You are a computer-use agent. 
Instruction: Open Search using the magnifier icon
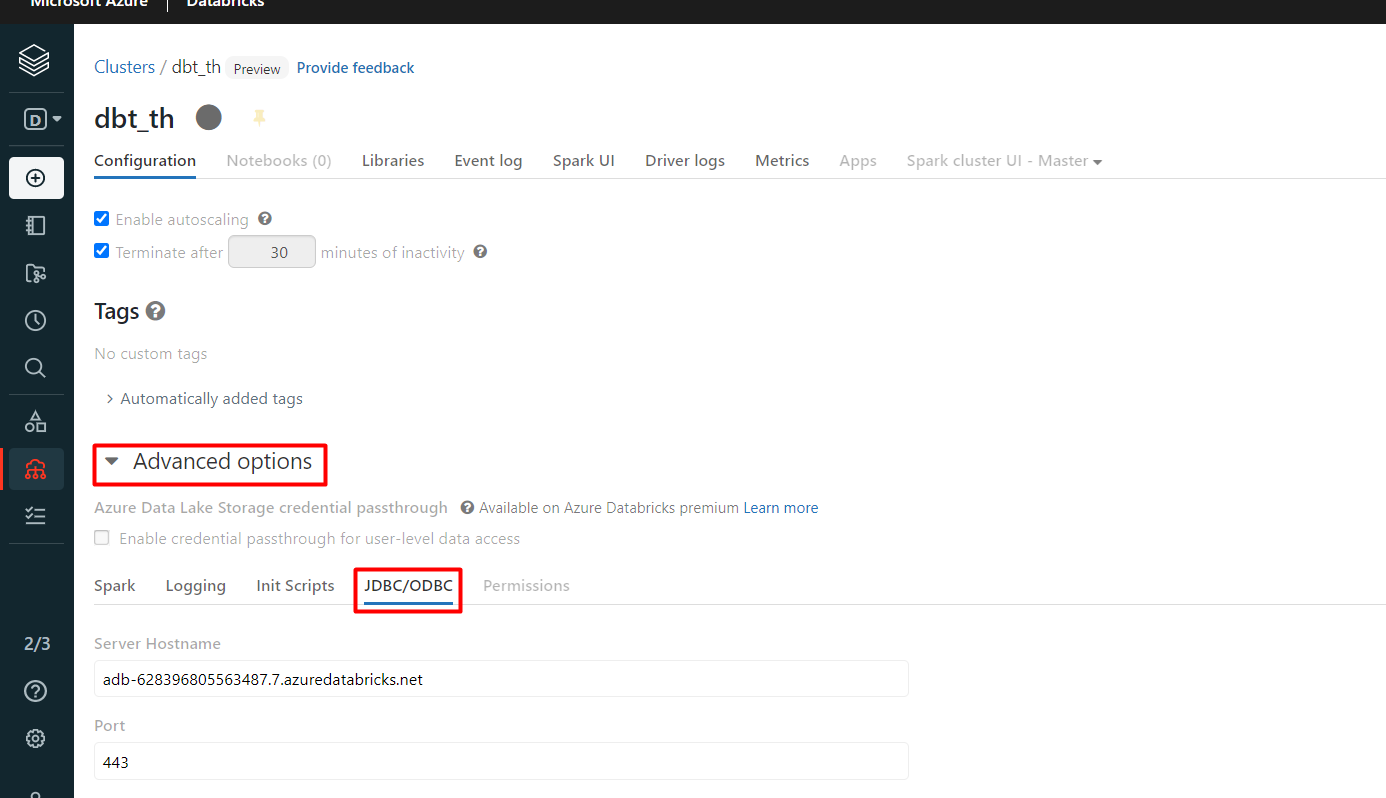click(x=35, y=367)
